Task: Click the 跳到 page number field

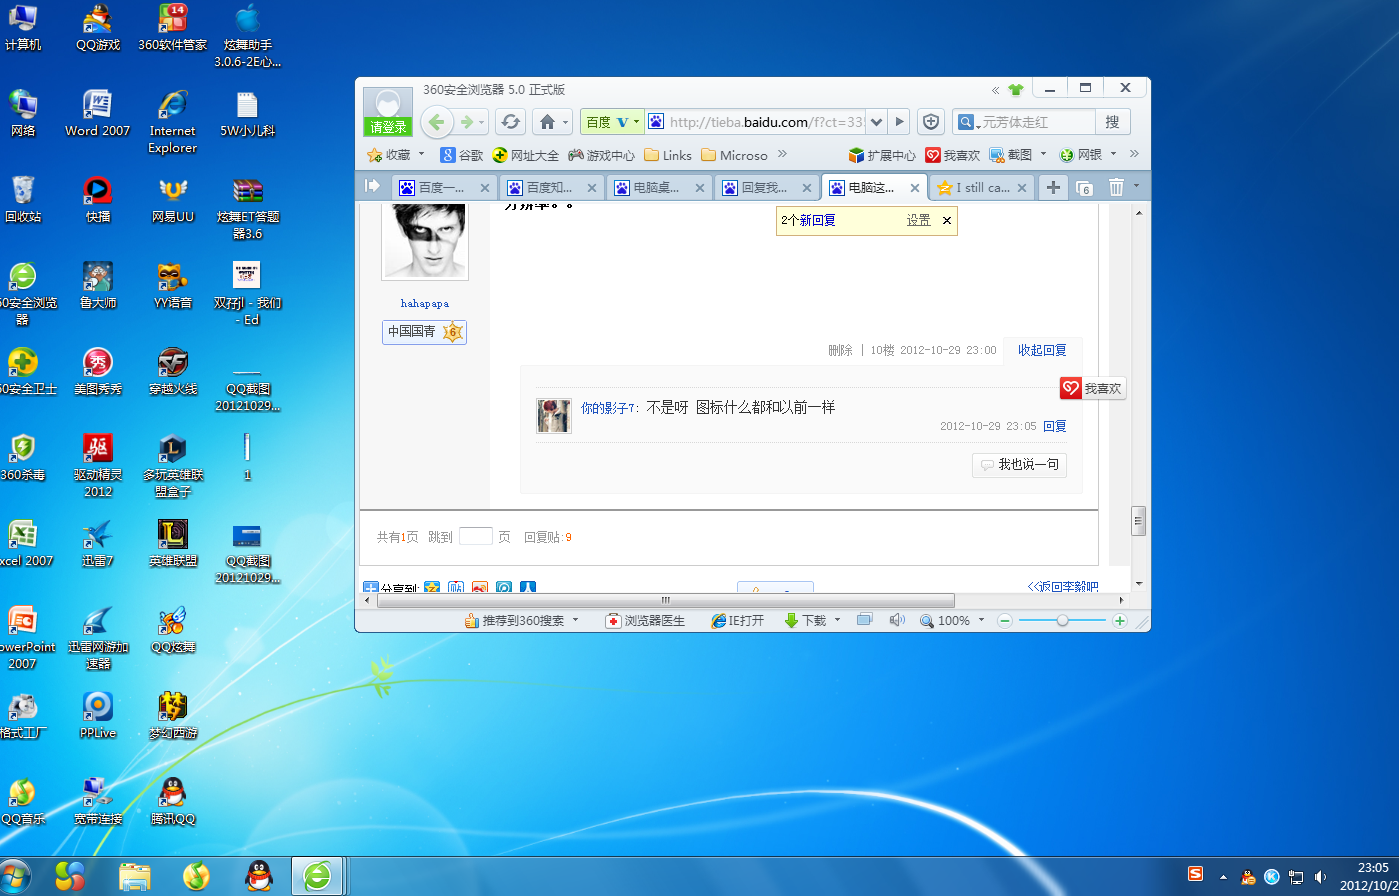Action: (x=475, y=536)
